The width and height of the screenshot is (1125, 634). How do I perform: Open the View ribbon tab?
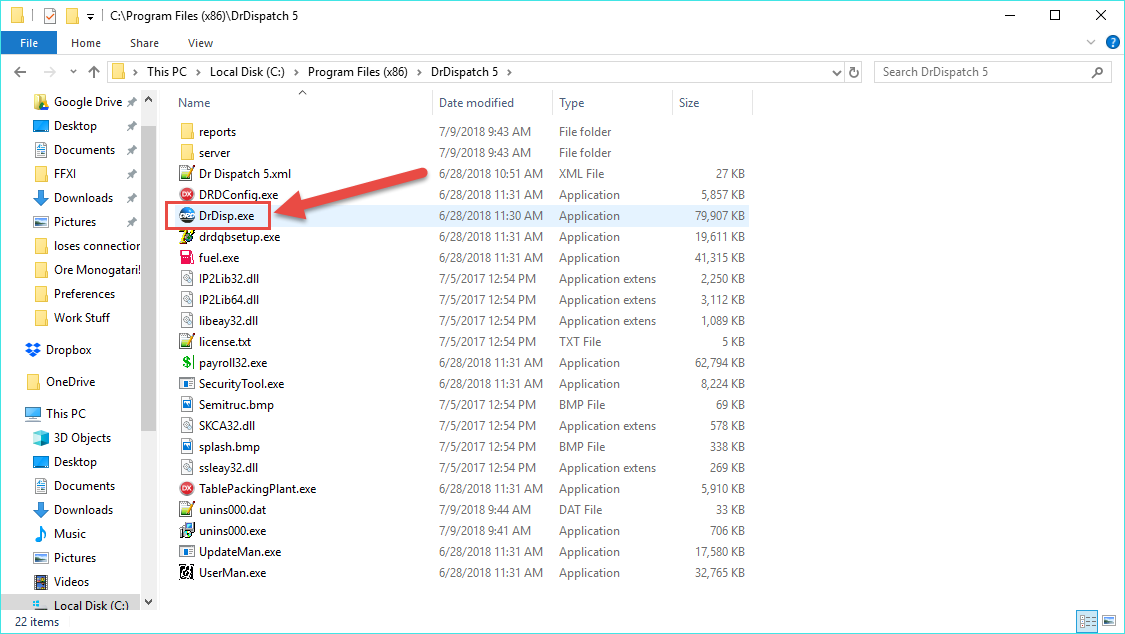tap(200, 43)
